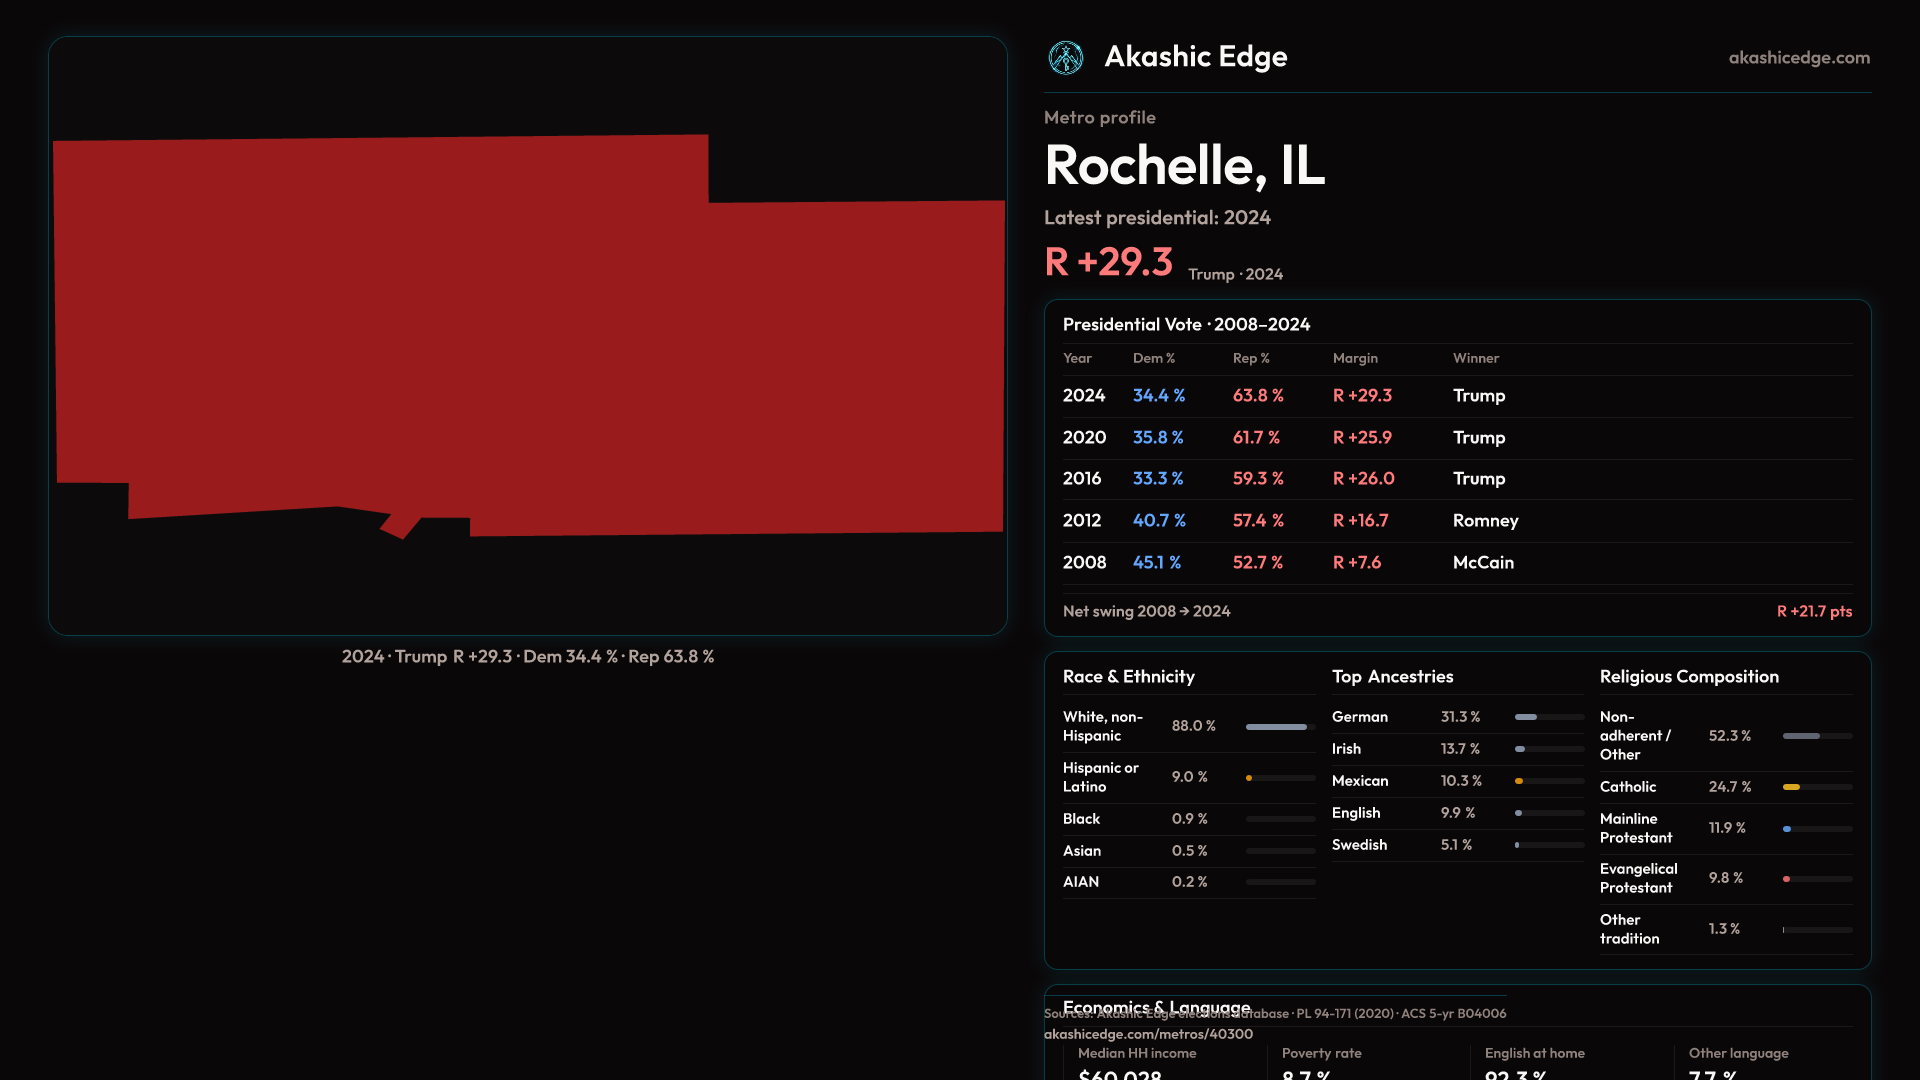The image size is (1920, 1080).
Task: Click the Rochelle, IL metro title
Action: pos(1184,165)
